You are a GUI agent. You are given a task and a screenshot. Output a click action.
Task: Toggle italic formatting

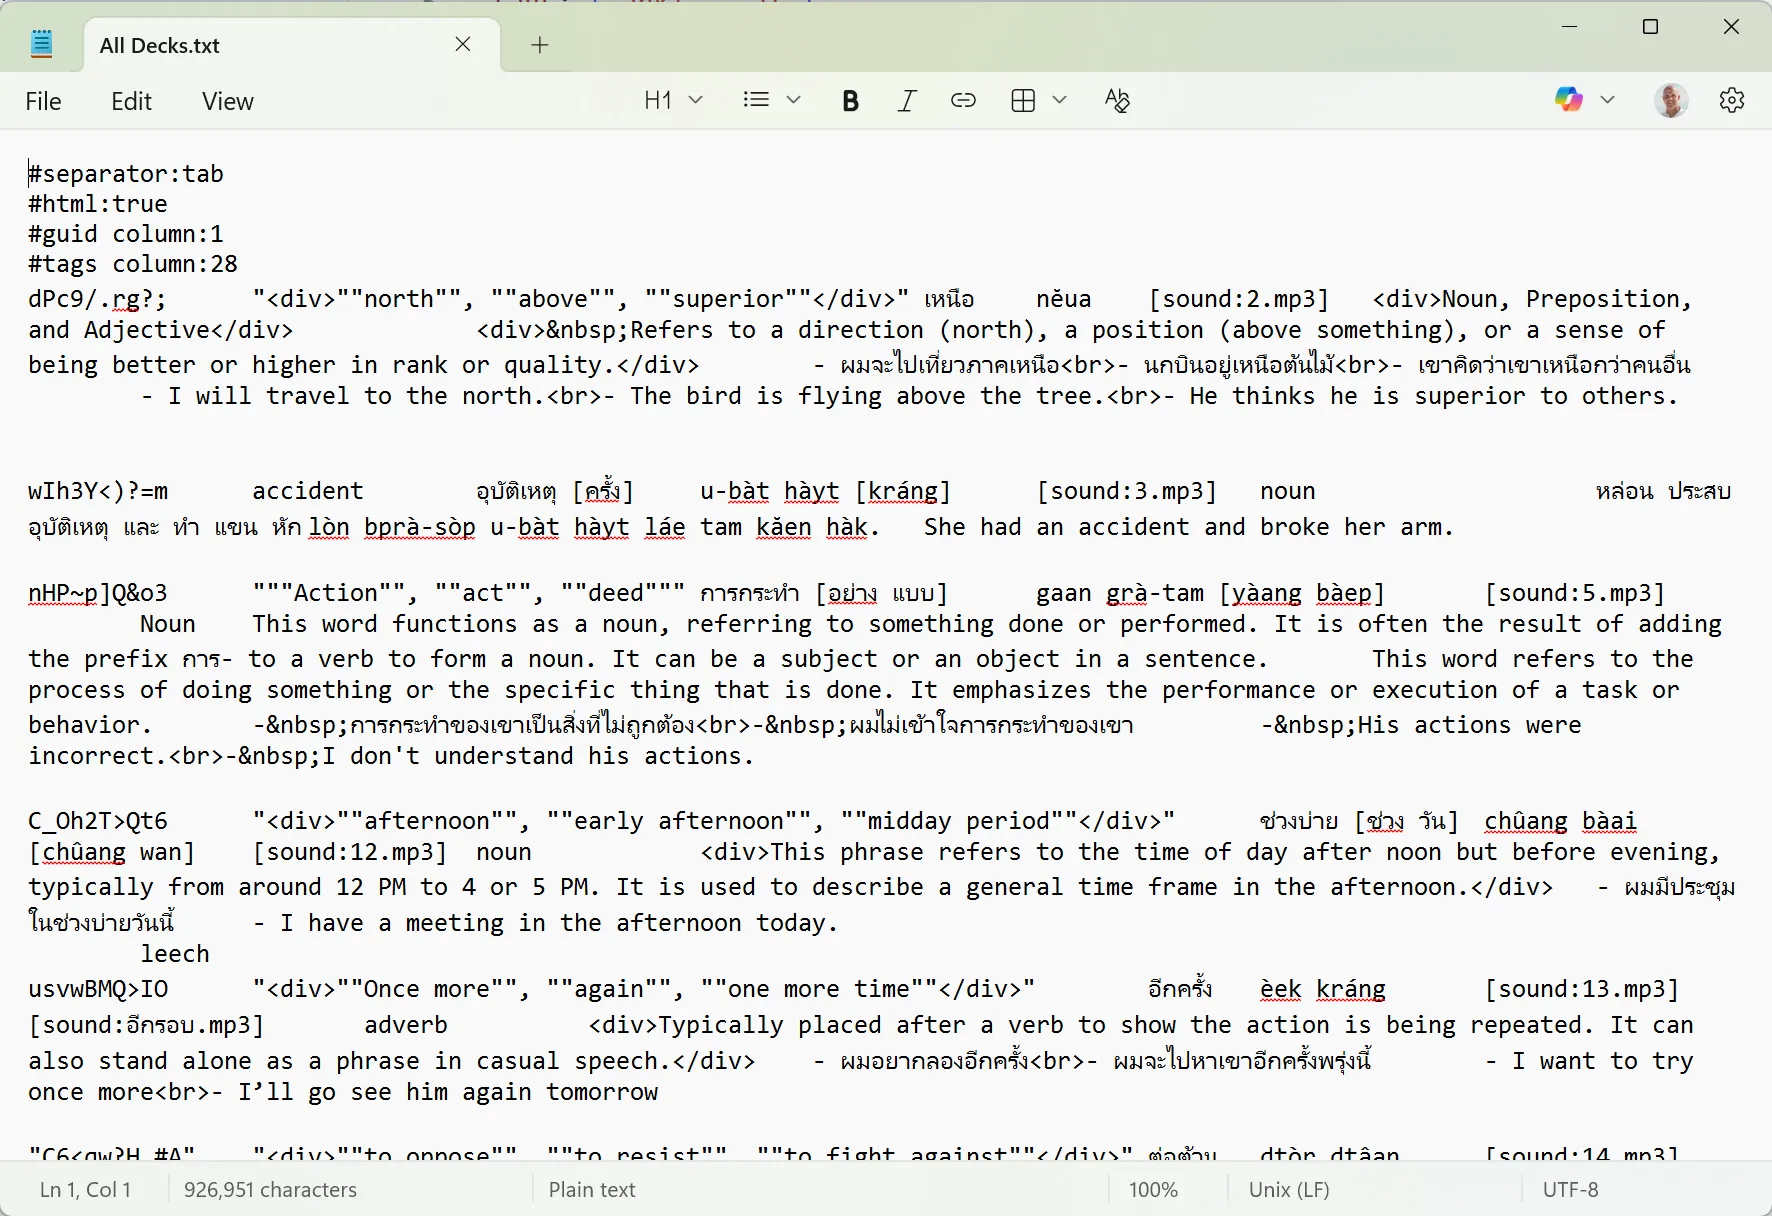click(x=907, y=100)
